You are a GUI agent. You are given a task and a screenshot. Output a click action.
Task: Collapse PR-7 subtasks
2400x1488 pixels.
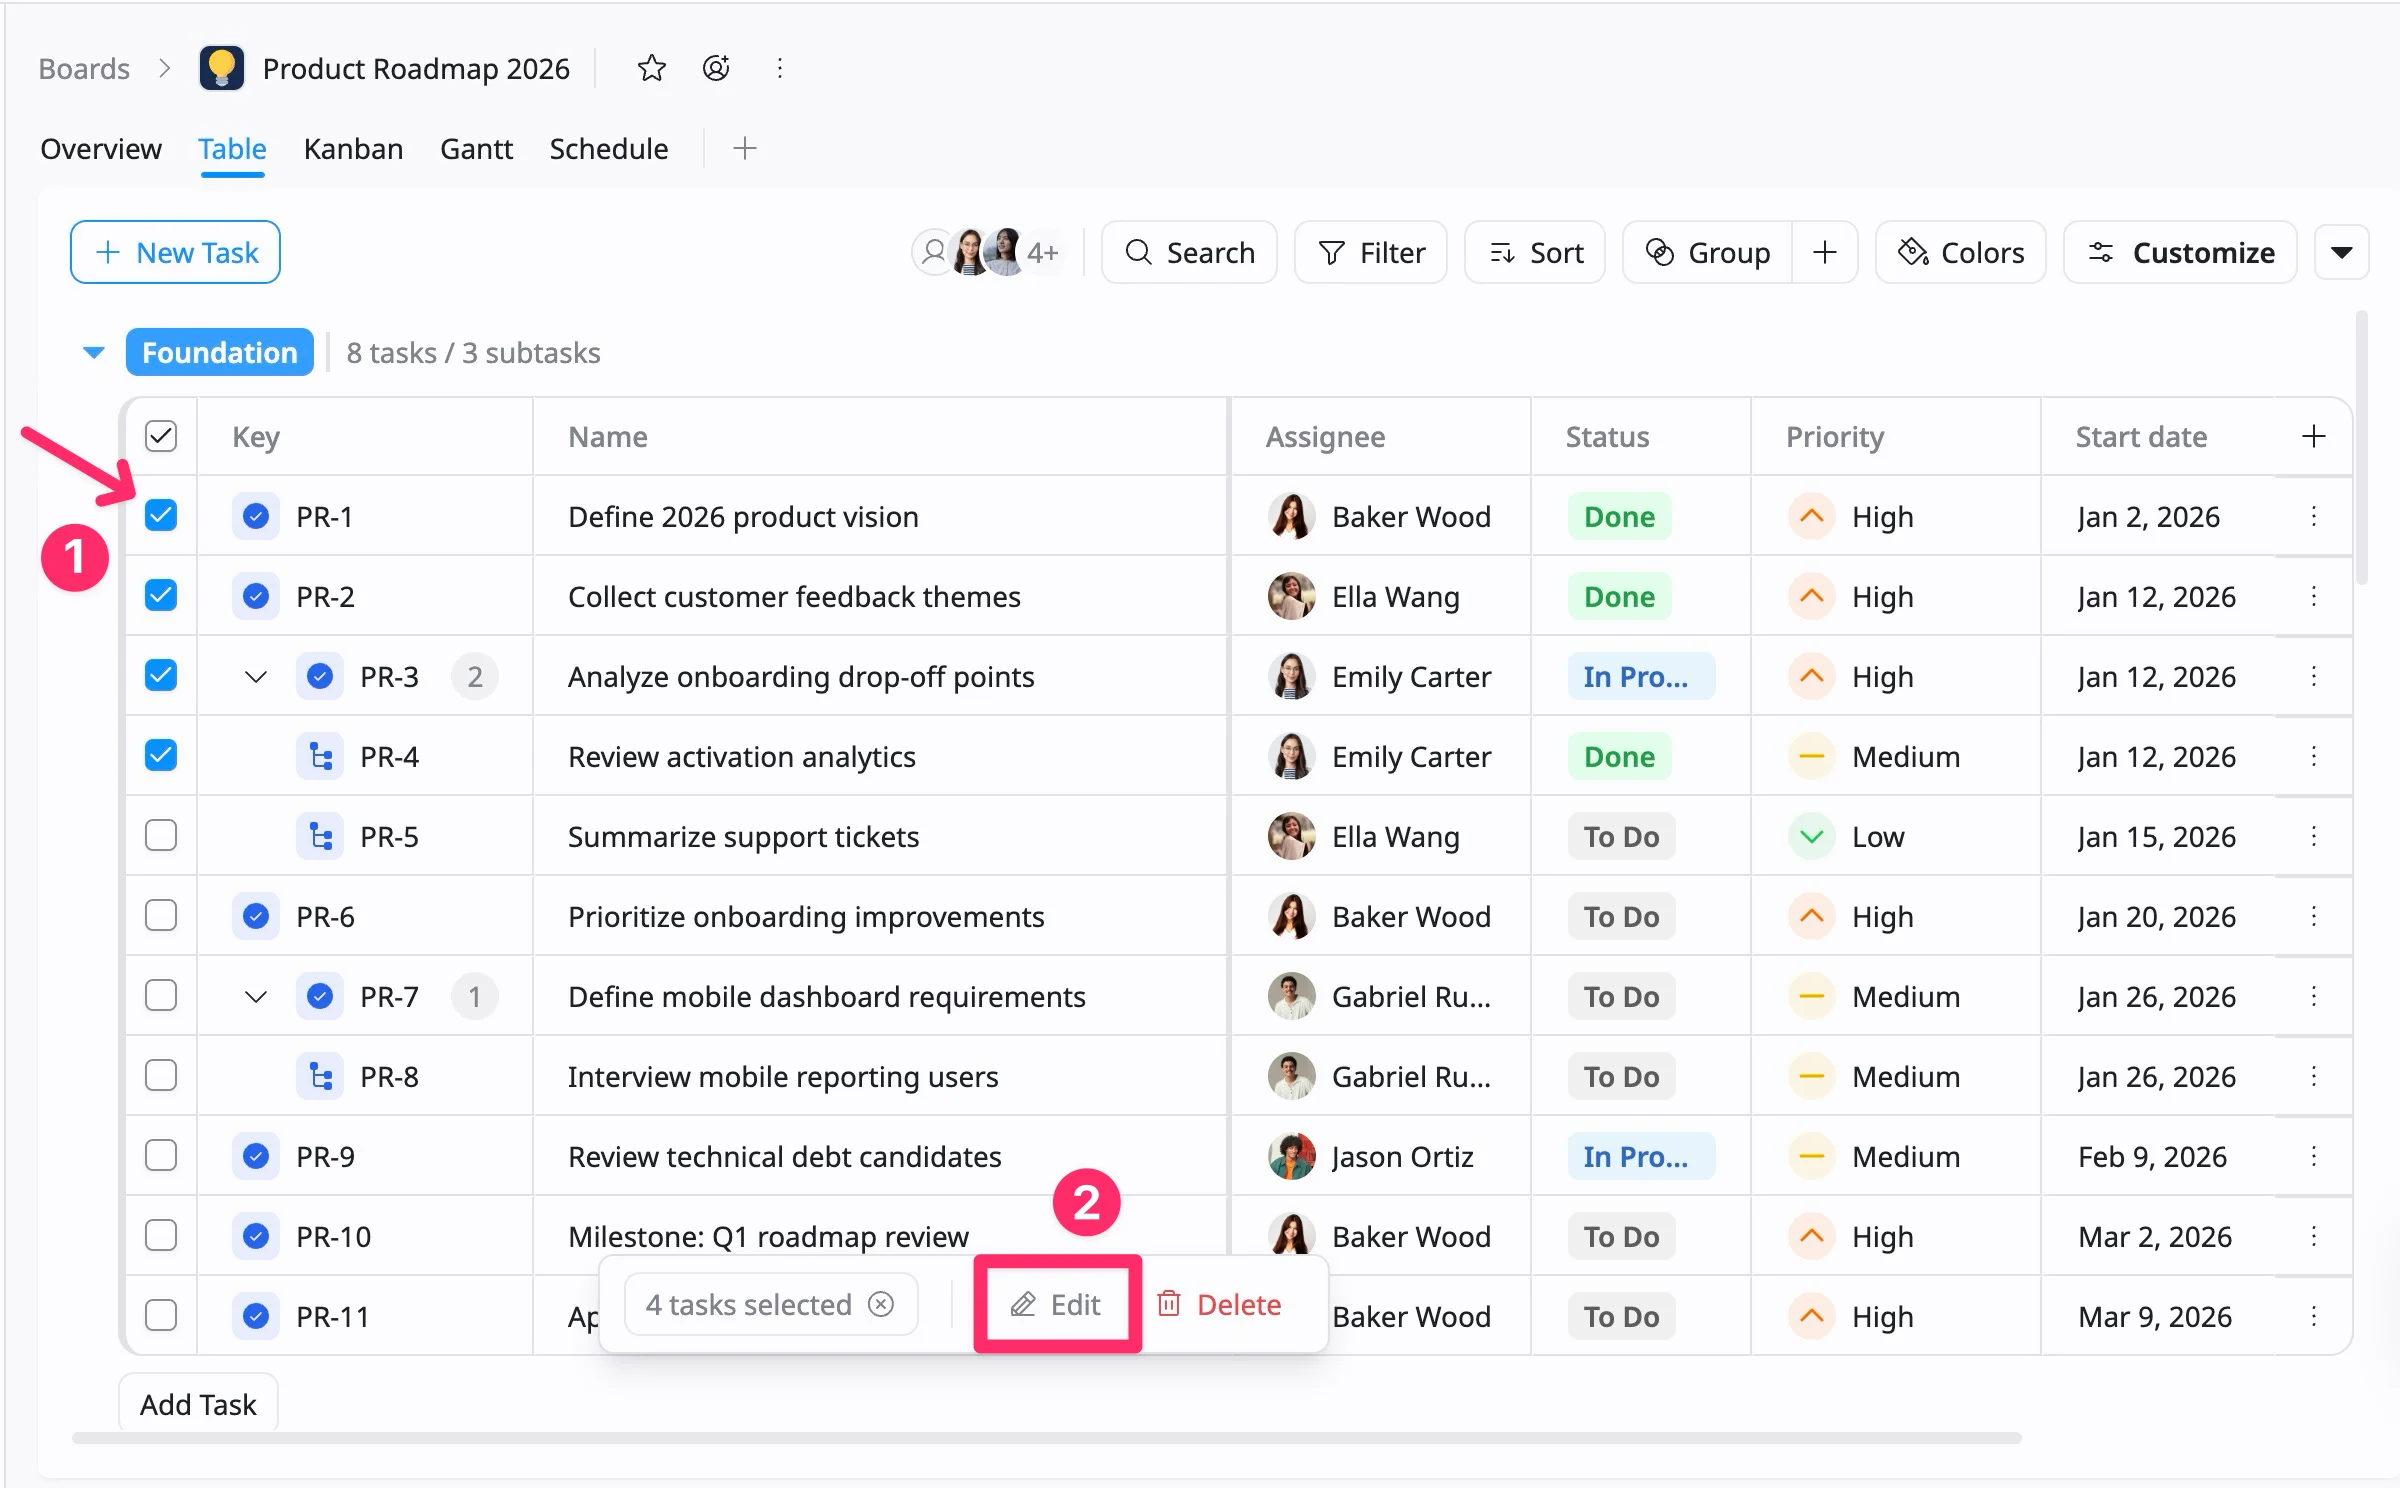pos(256,997)
